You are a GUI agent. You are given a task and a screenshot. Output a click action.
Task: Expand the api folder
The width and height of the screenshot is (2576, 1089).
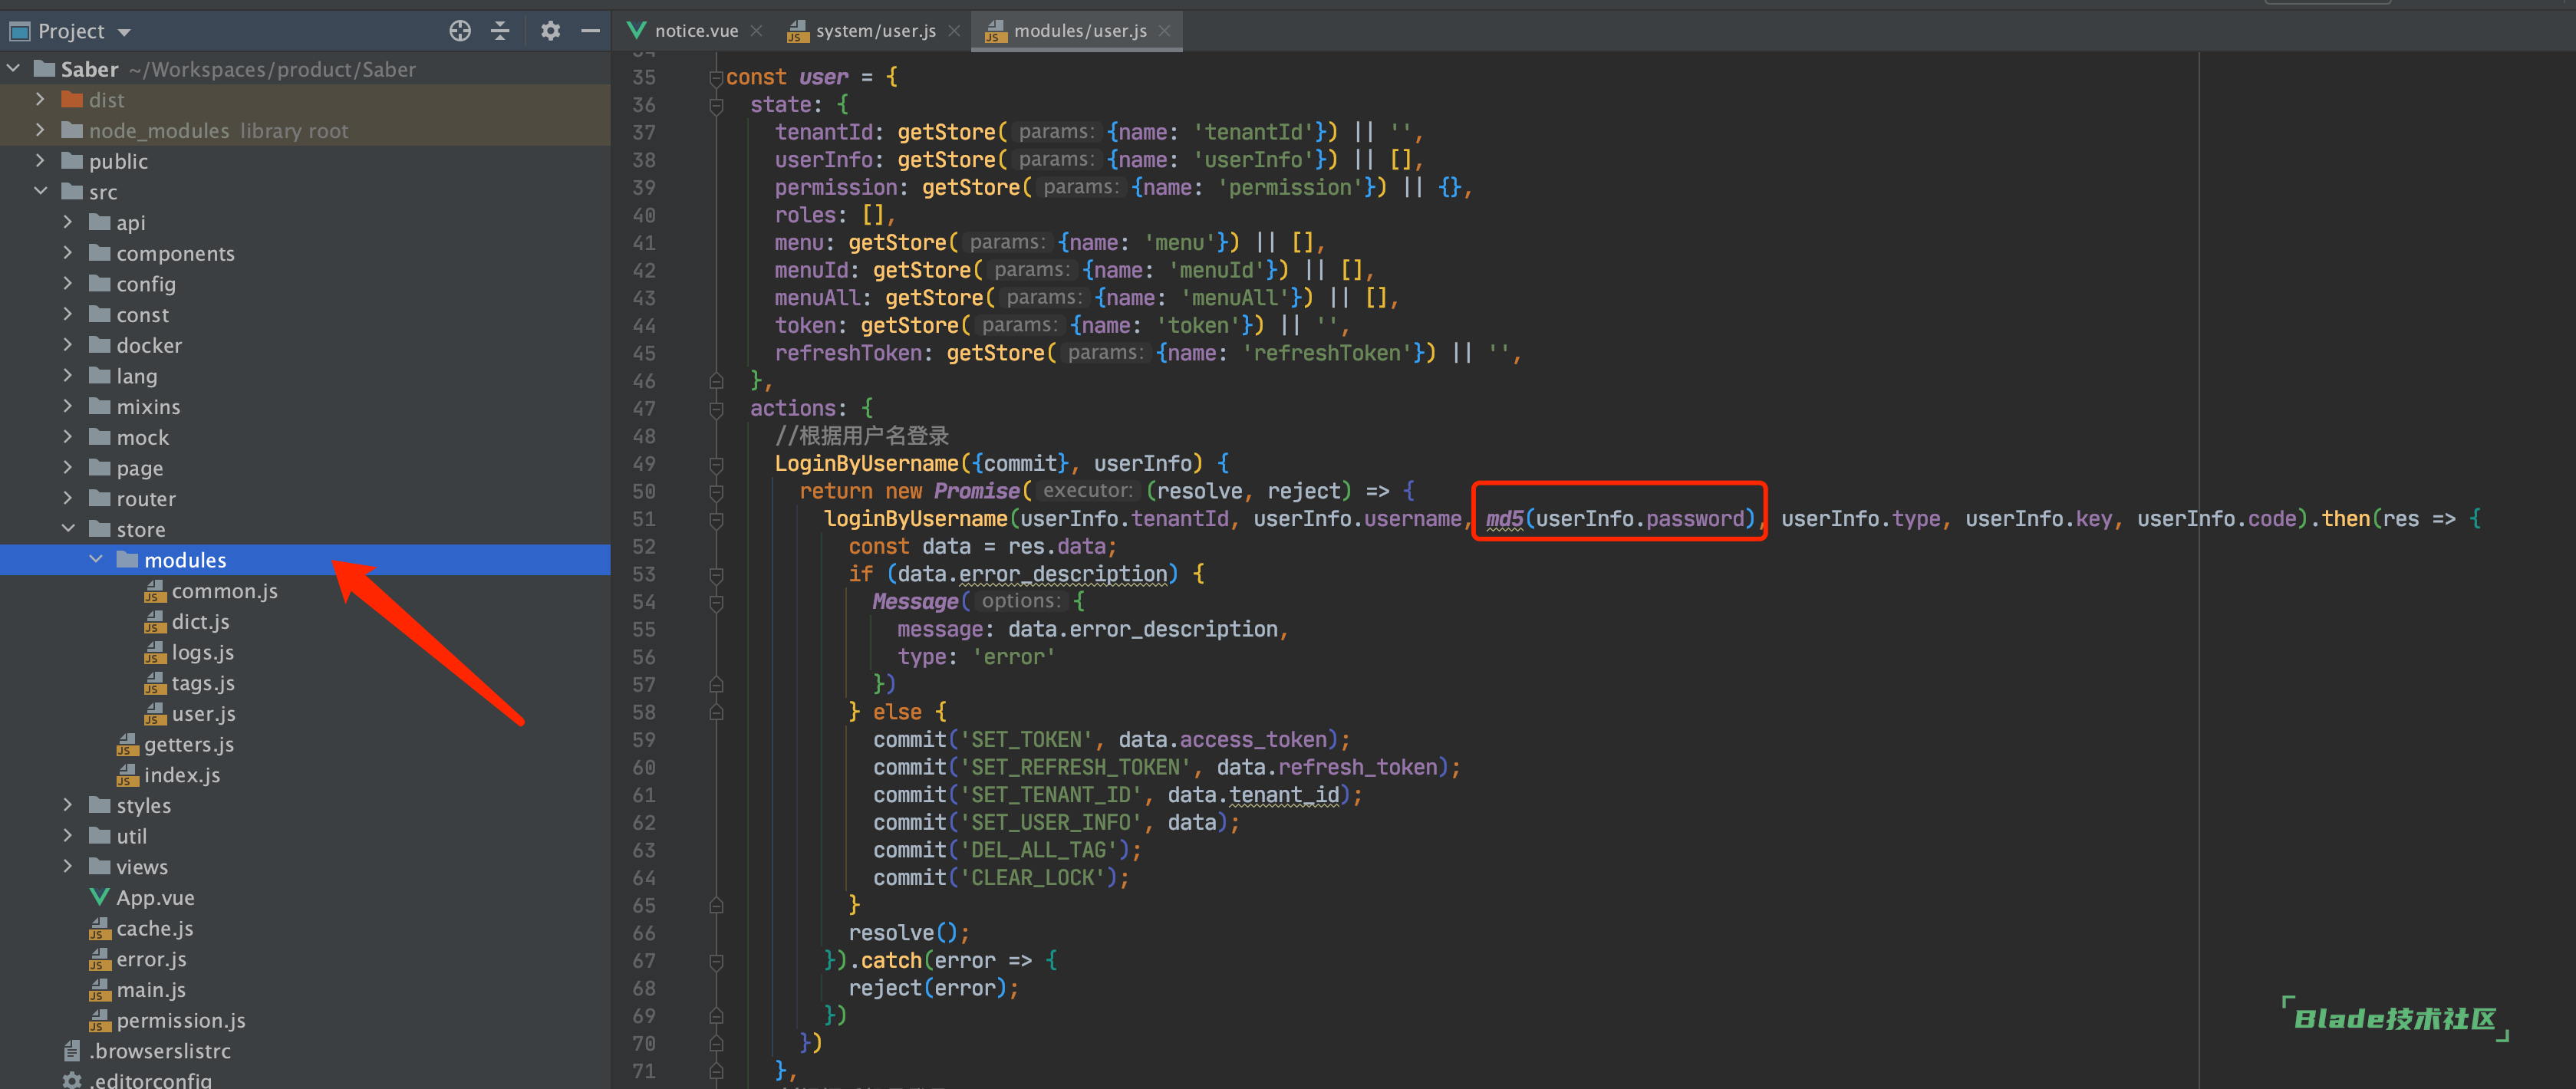click(68, 222)
